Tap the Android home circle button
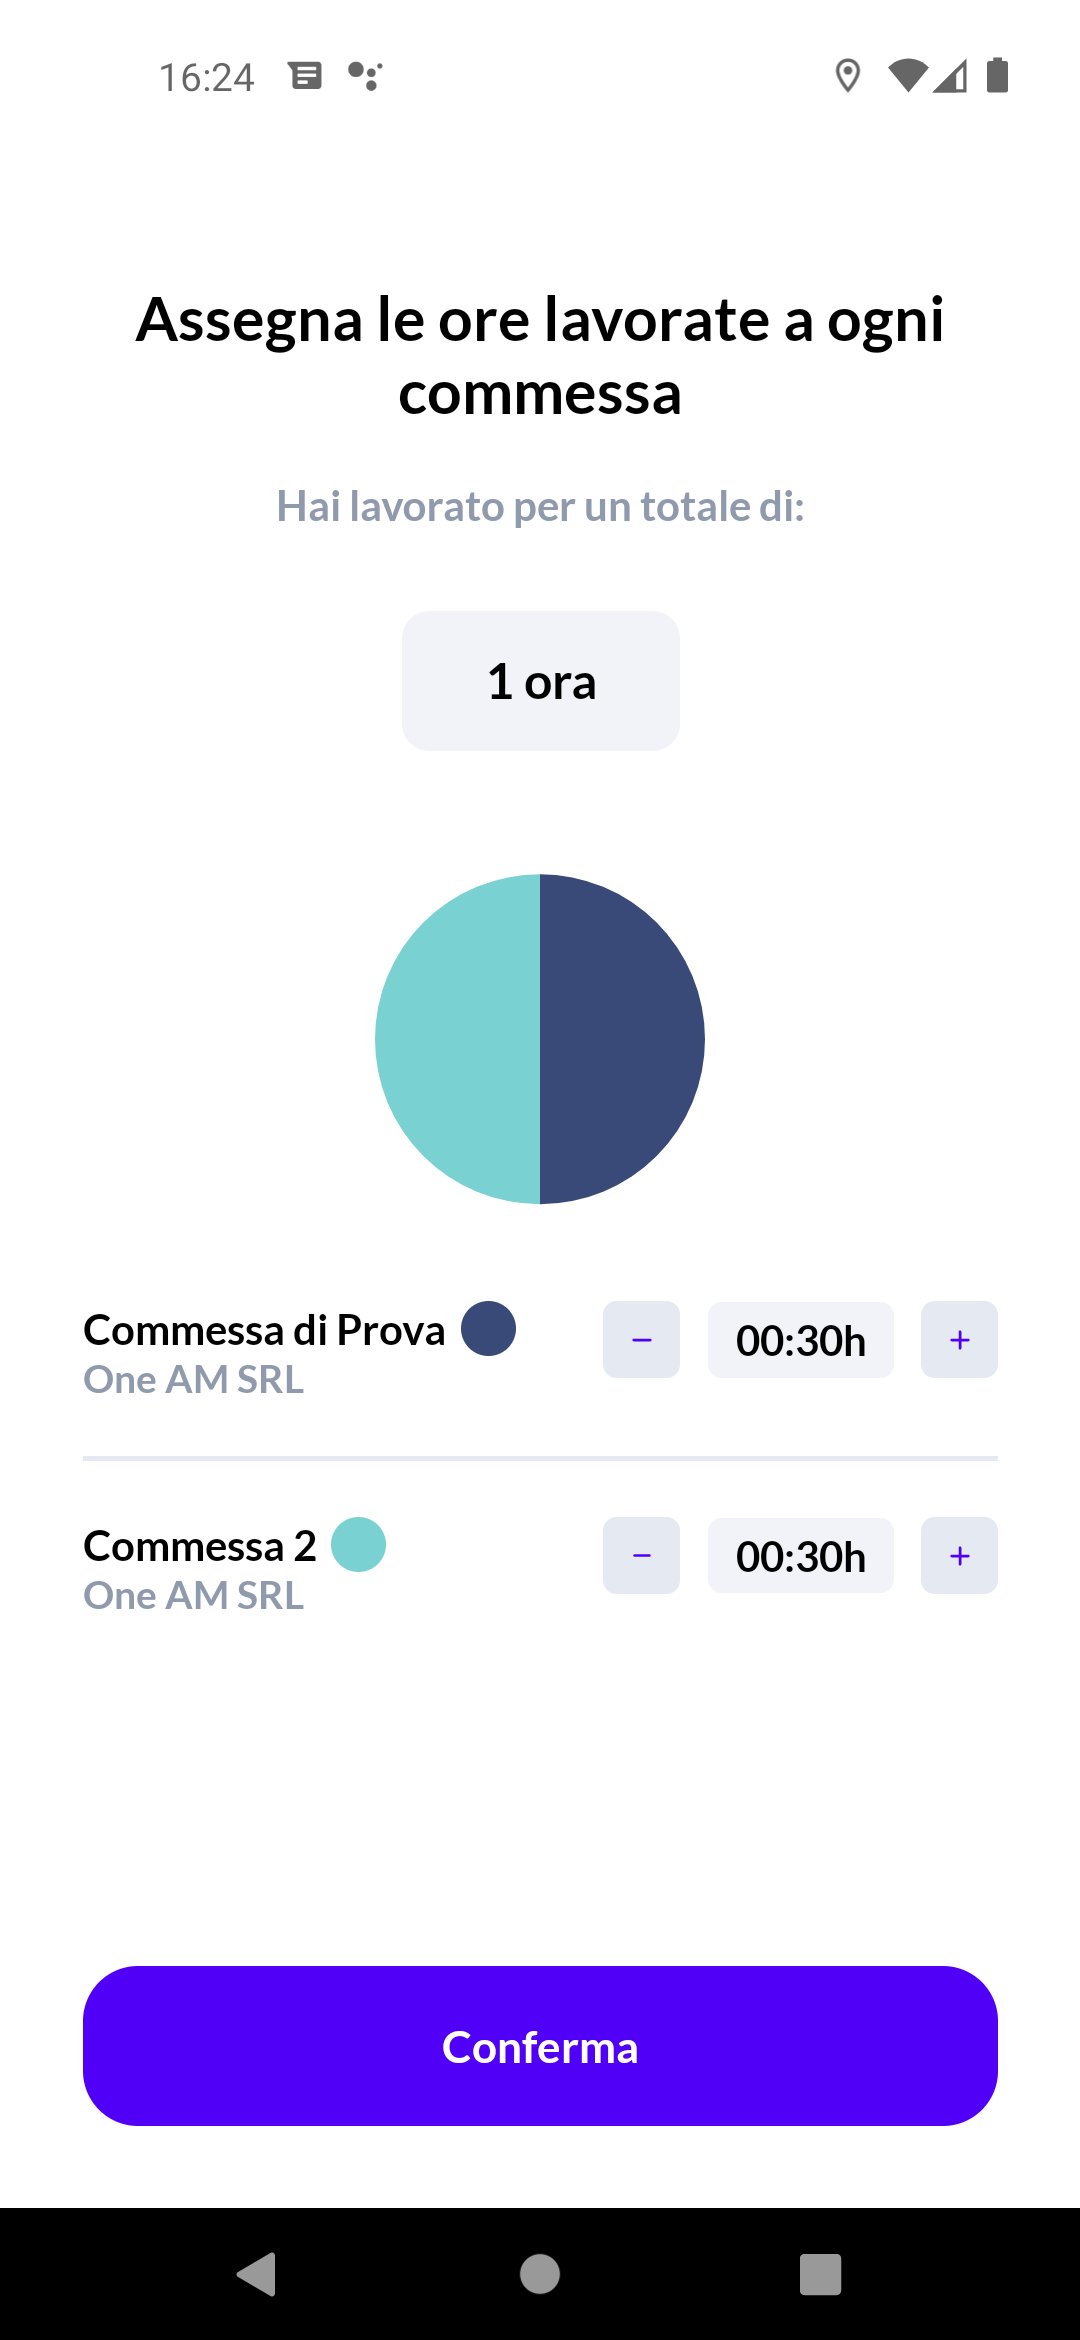Screen dimensions: 1080x2340 pyautogui.click(x=540, y=2274)
